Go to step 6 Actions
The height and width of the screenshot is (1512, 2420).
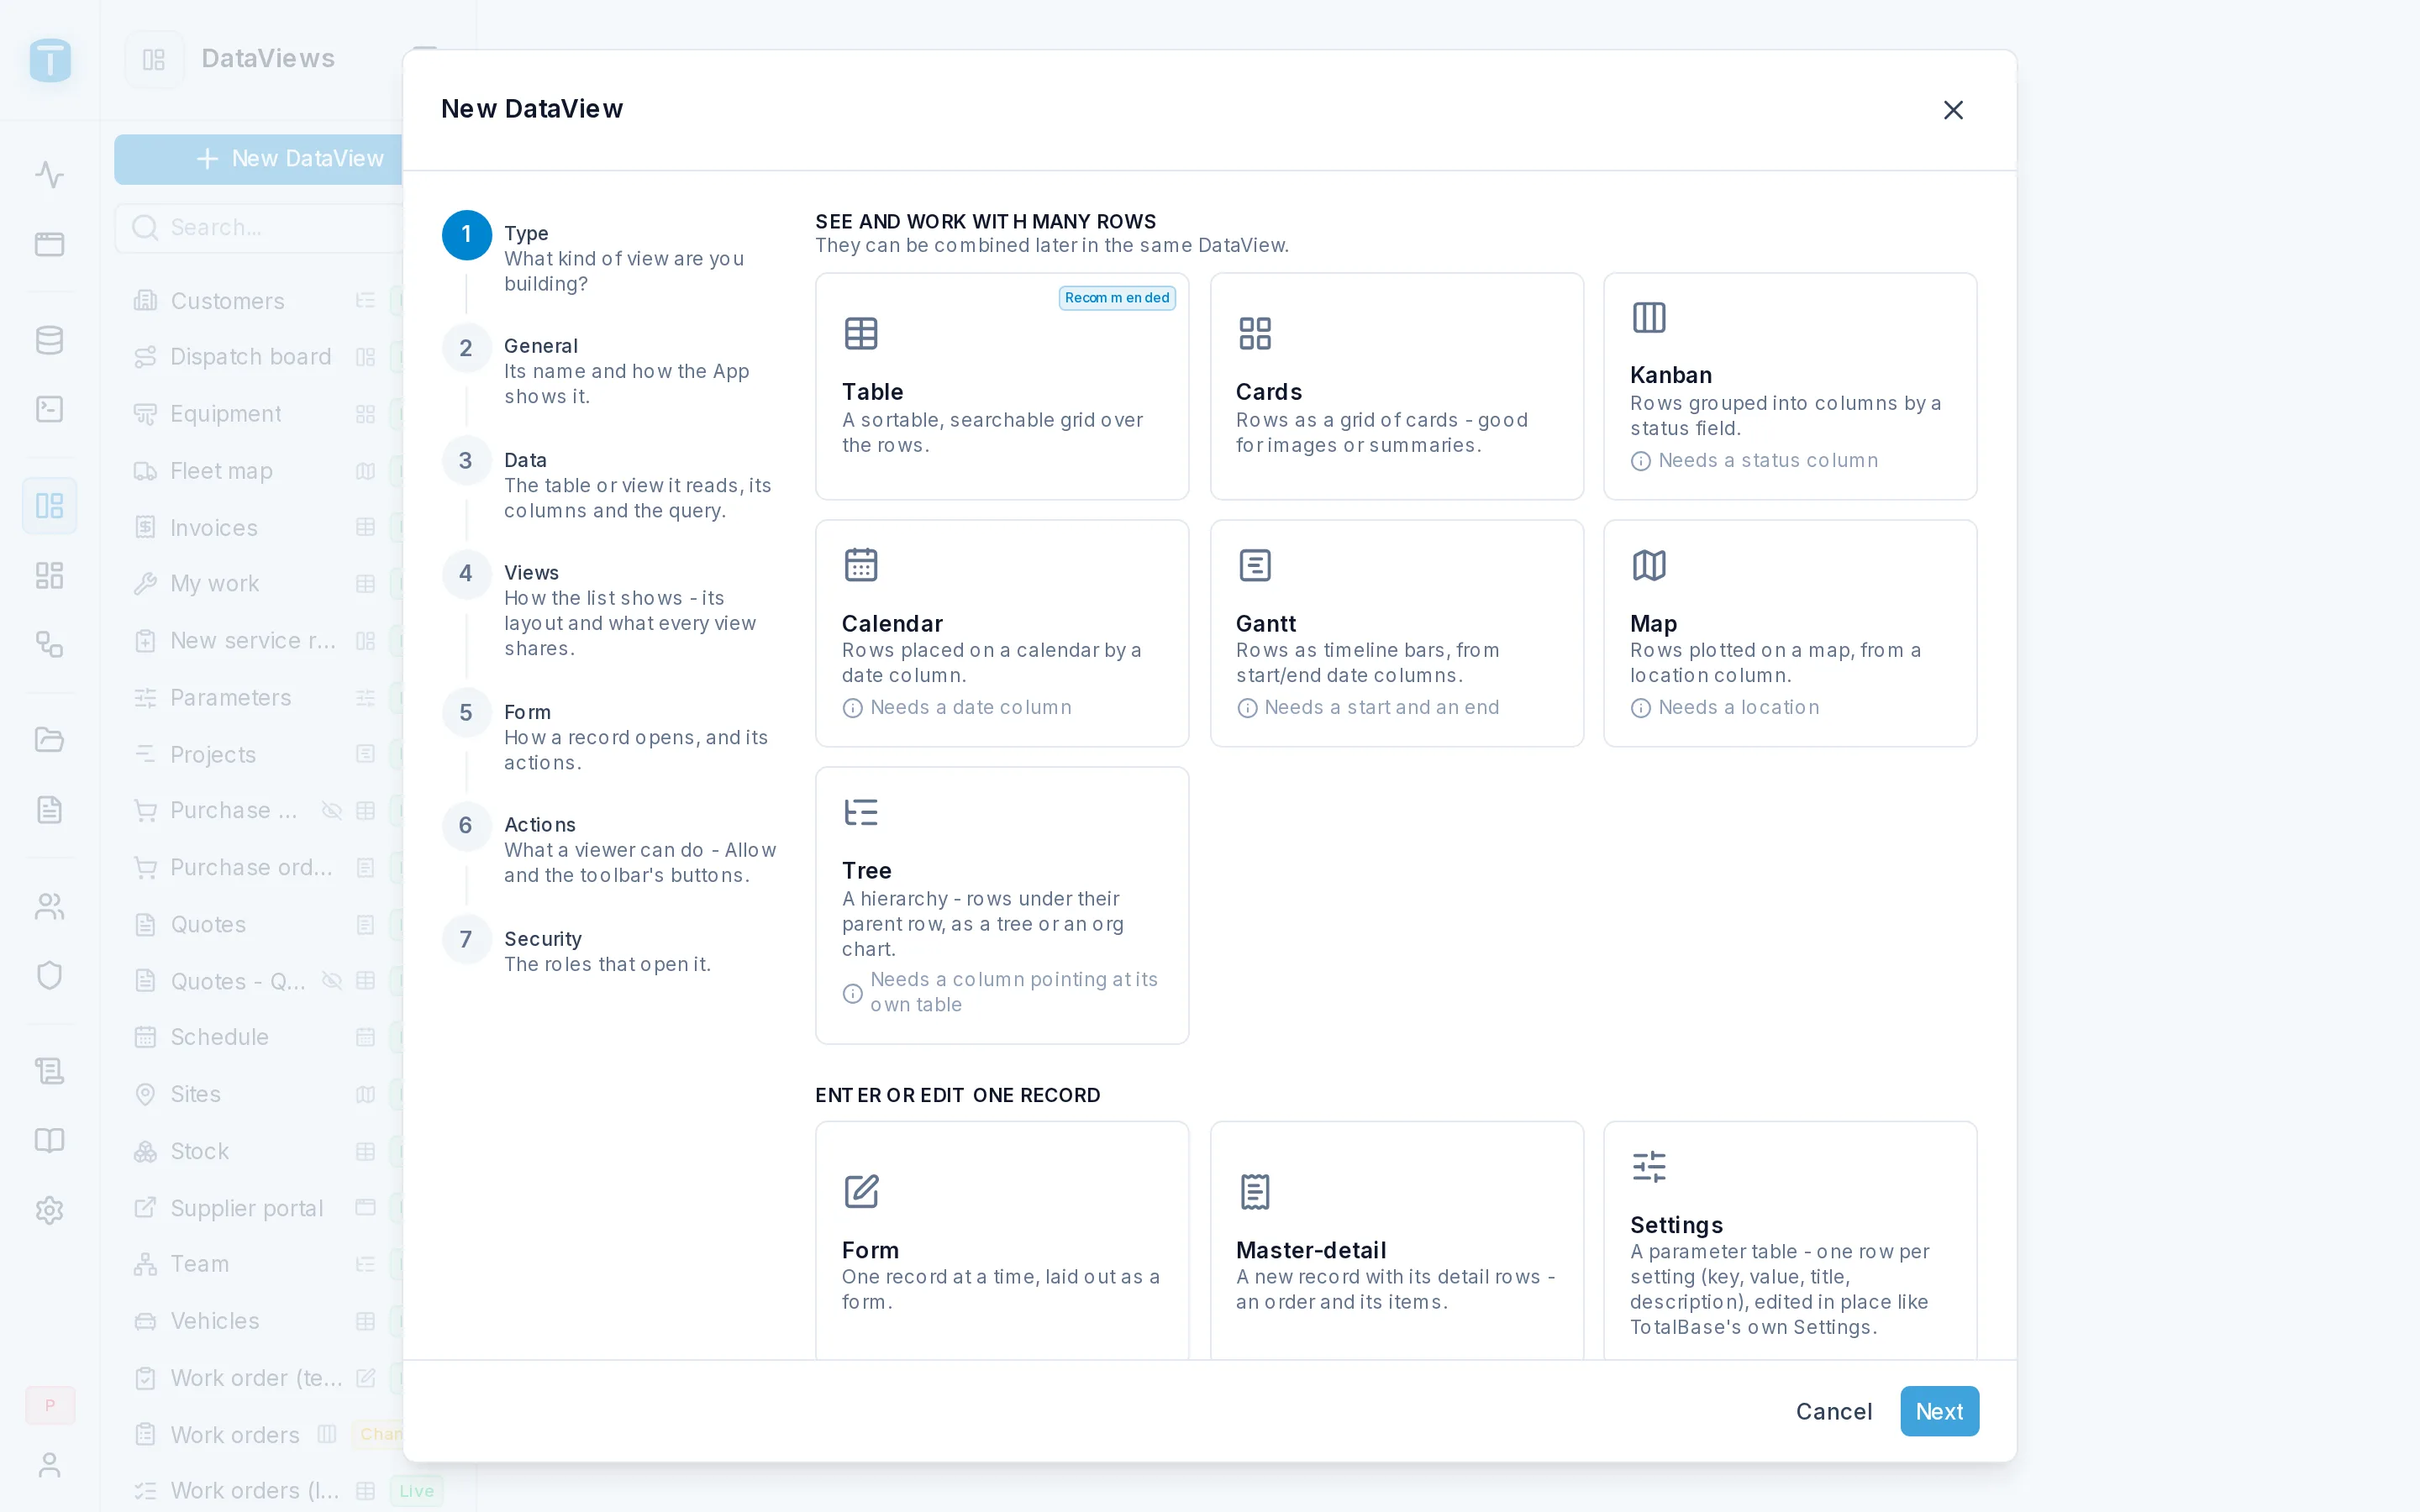click(610, 849)
